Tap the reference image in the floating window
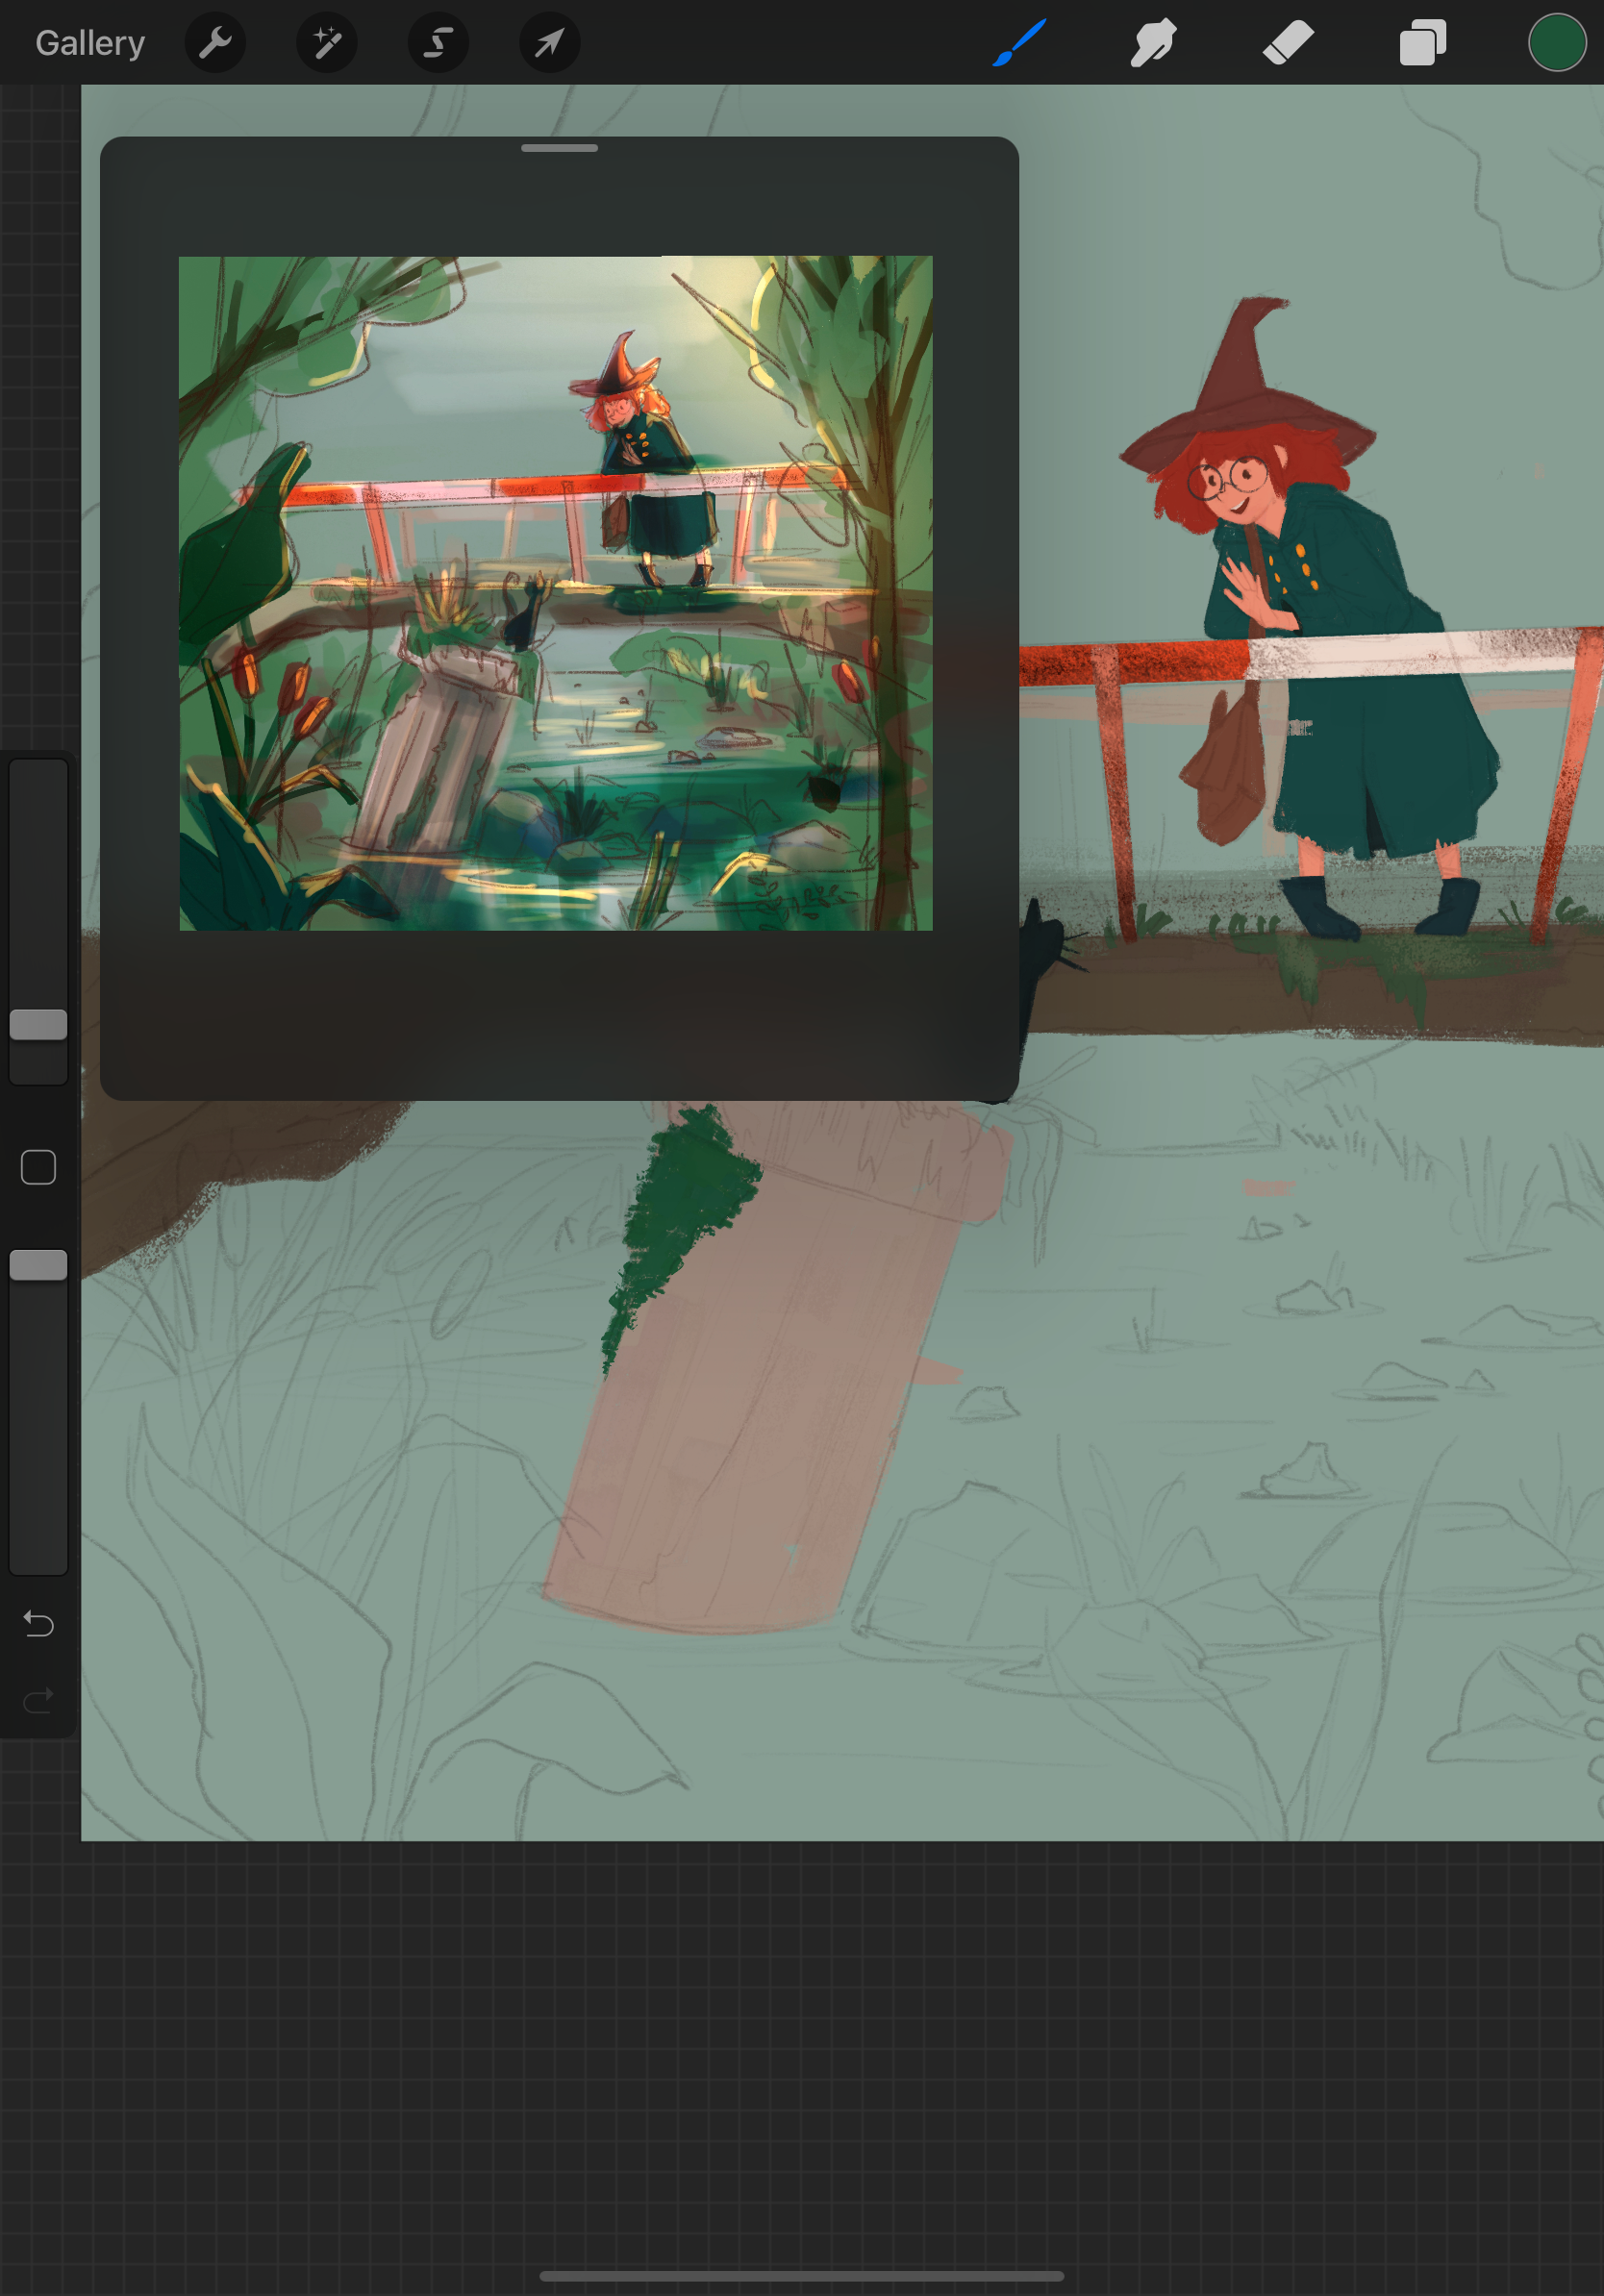The width and height of the screenshot is (1604, 2296). pyautogui.click(x=556, y=593)
